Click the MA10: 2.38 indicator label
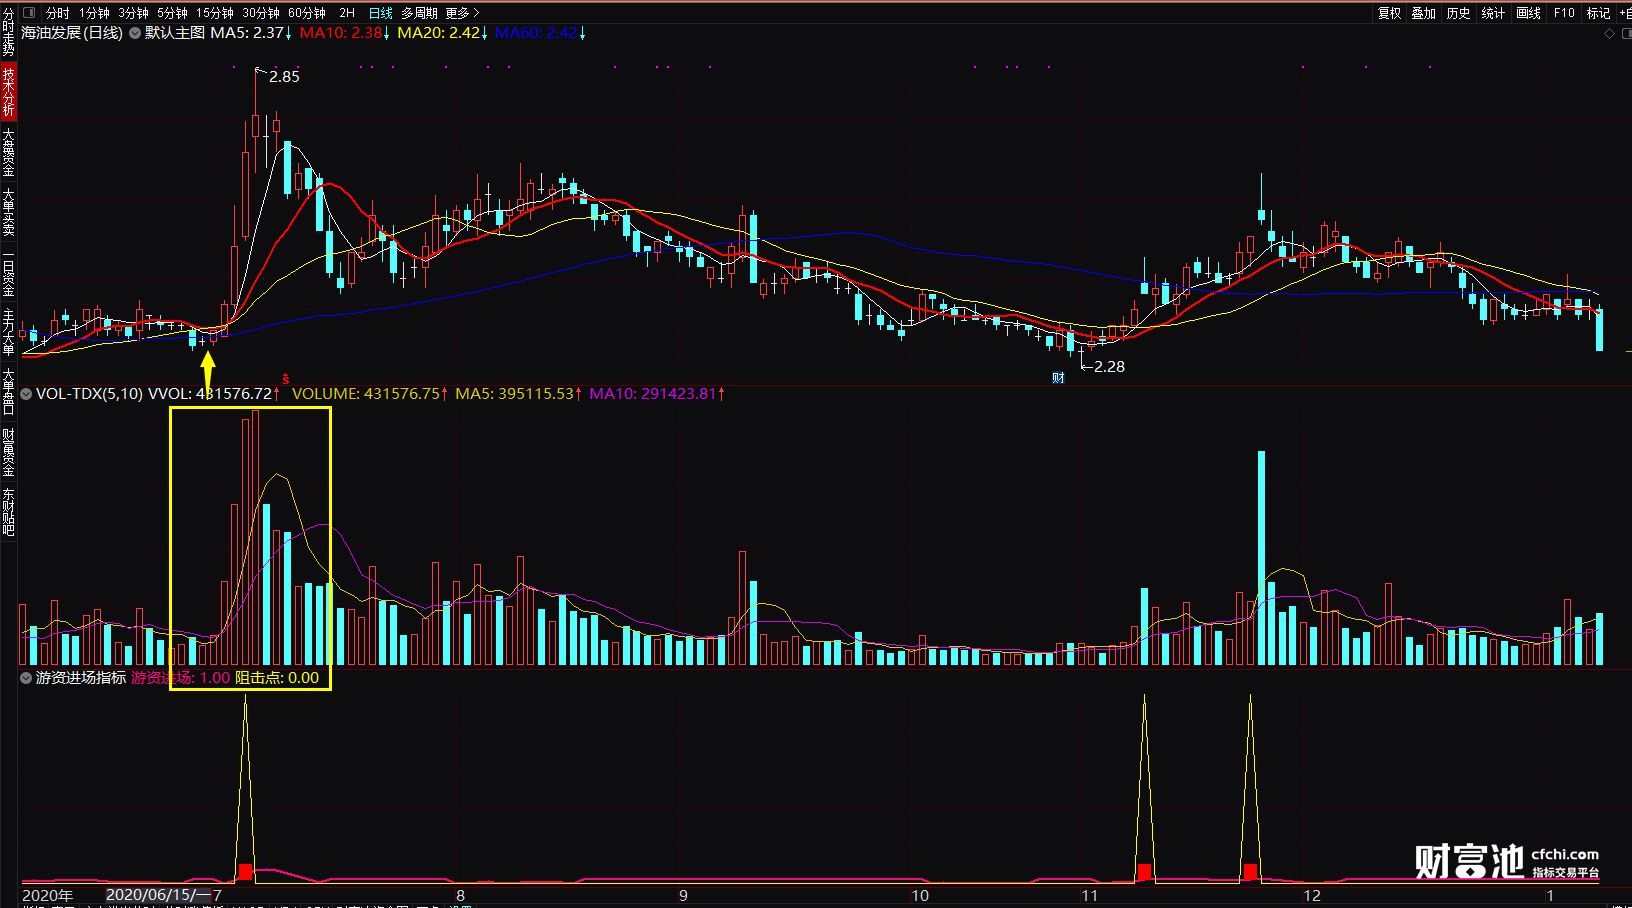This screenshot has width=1632, height=908. [345, 33]
